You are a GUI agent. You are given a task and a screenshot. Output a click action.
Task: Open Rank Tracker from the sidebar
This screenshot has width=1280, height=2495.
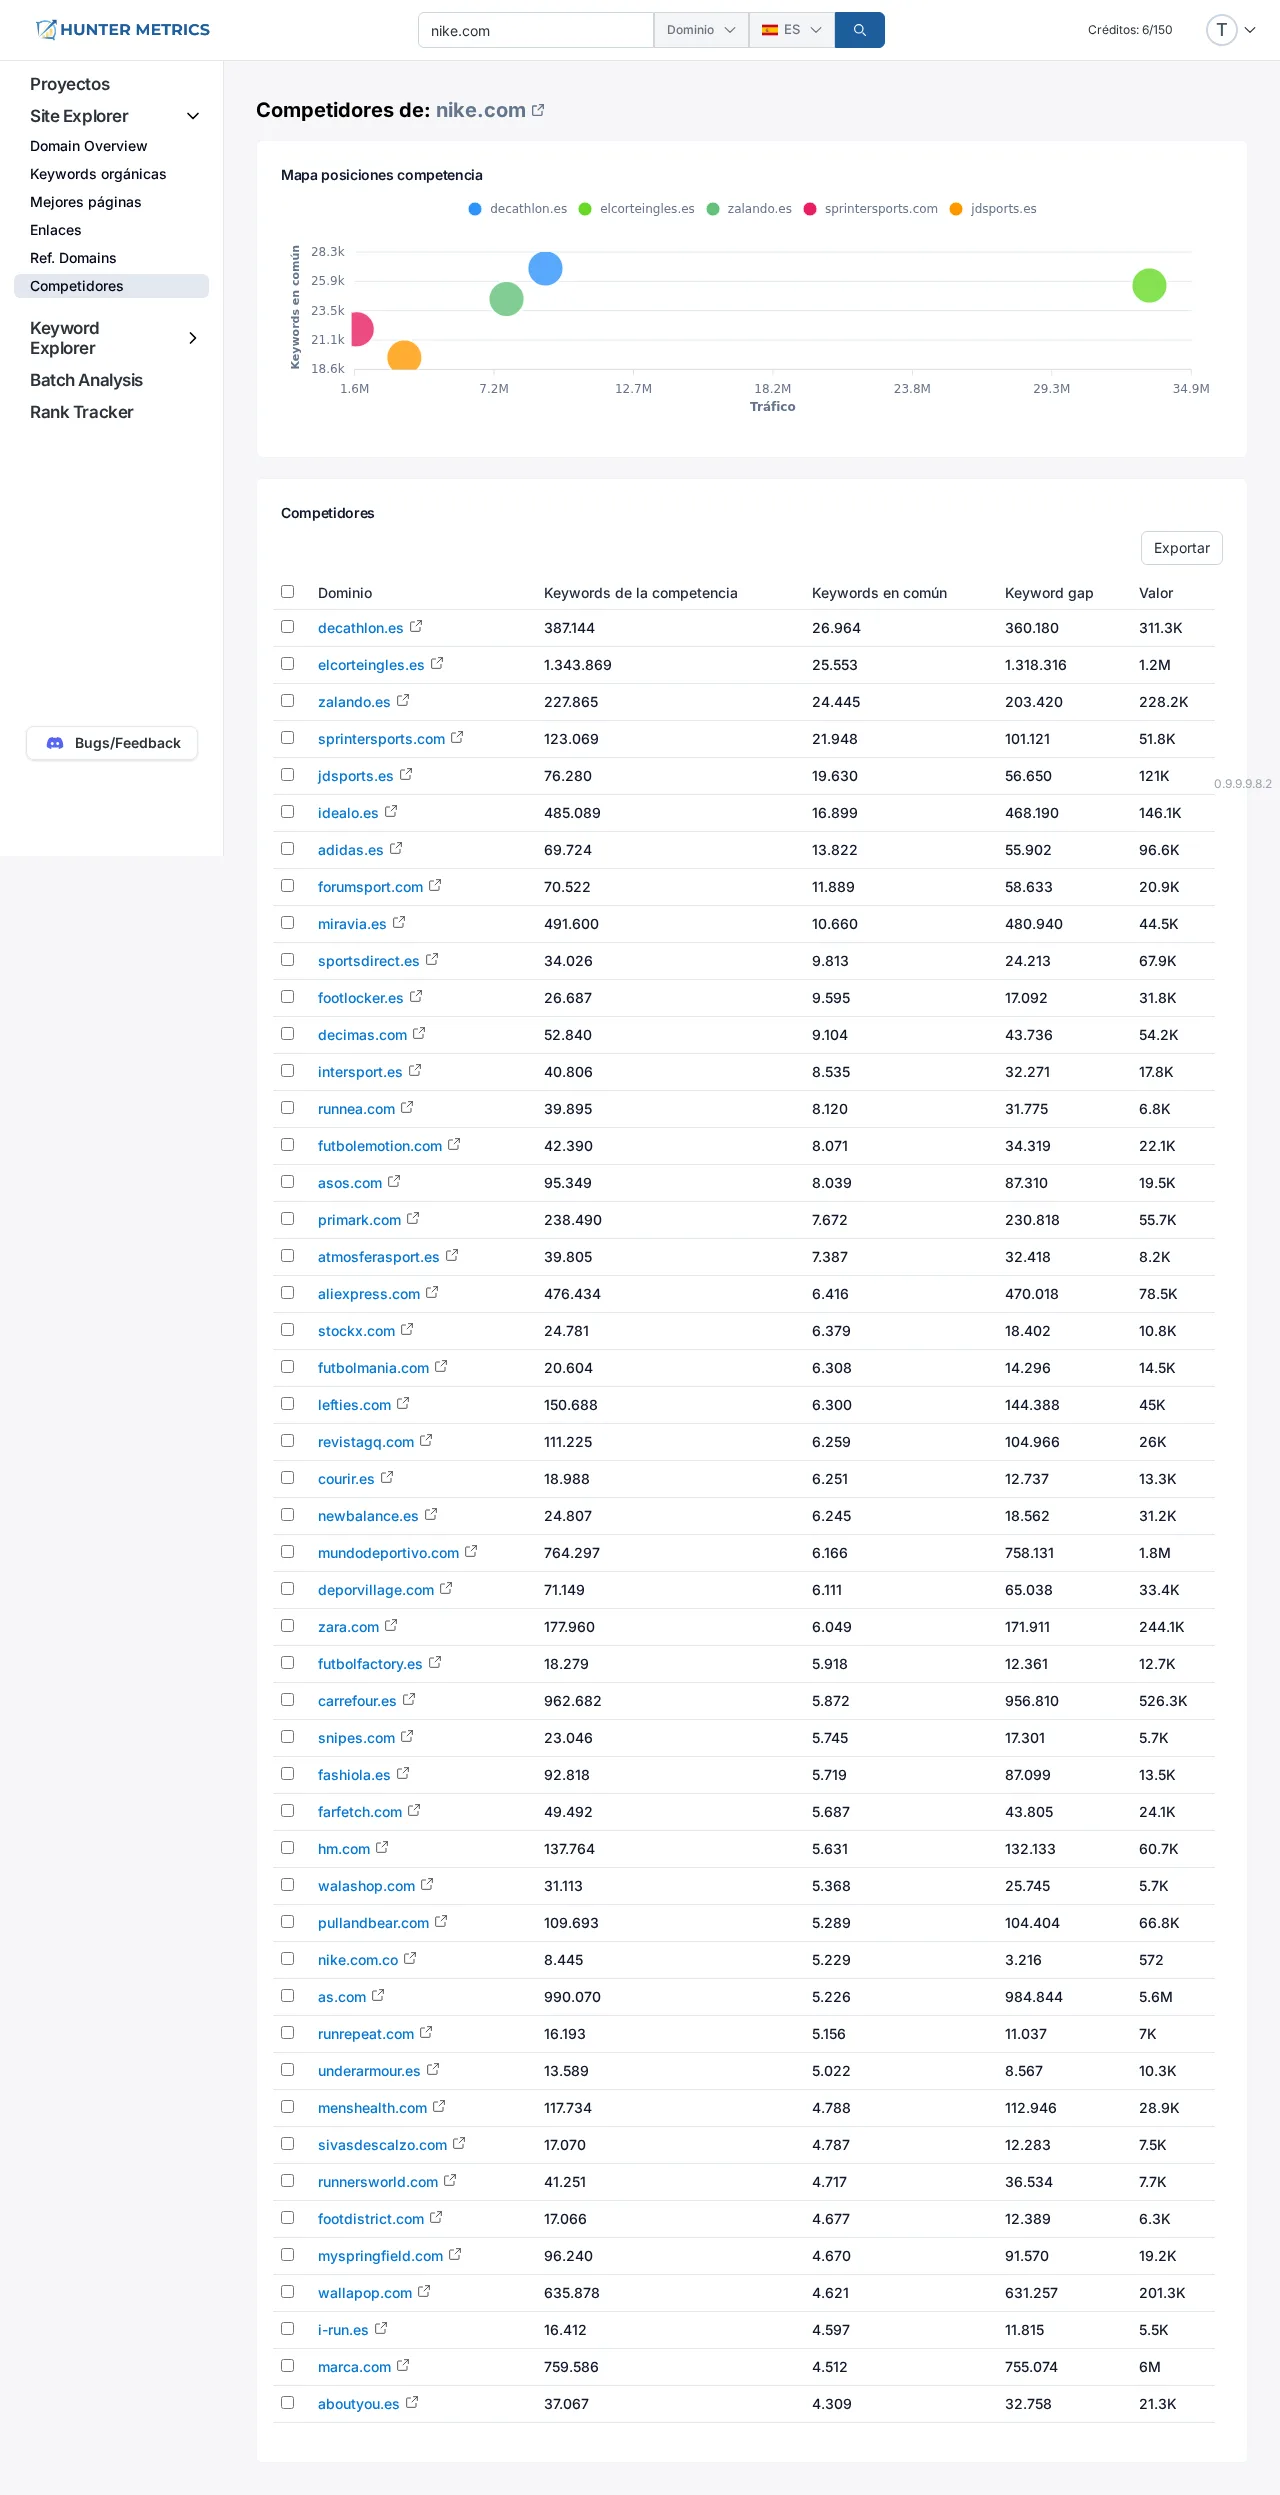82,412
